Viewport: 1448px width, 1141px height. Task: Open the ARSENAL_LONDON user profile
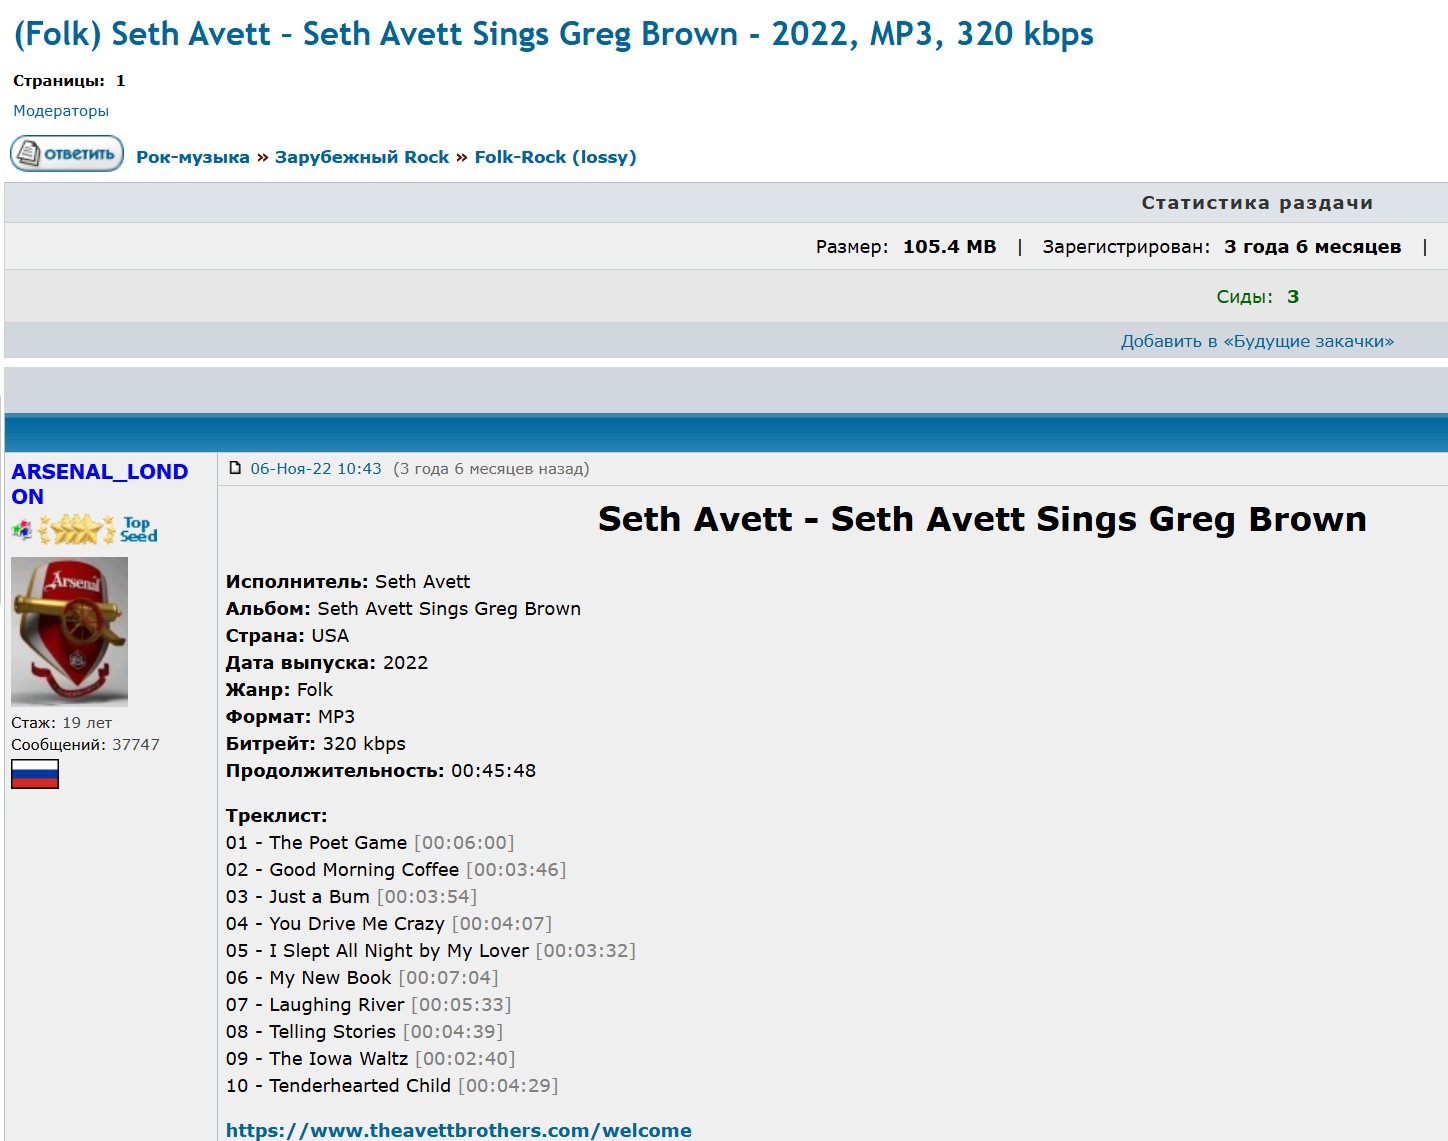[100, 484]
